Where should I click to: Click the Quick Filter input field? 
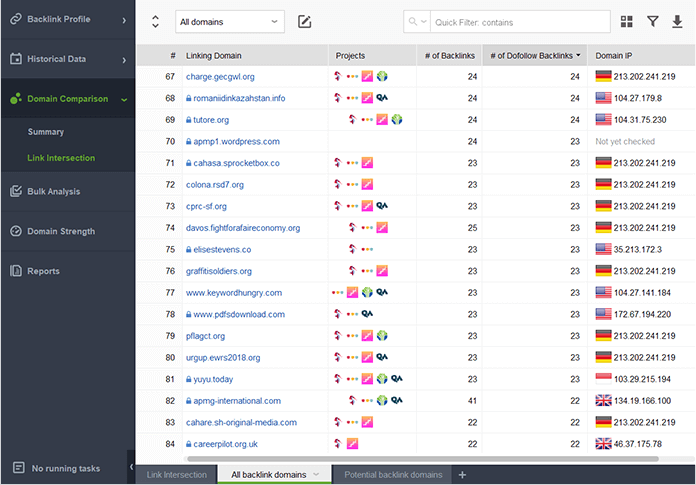(x=520, y=22)
